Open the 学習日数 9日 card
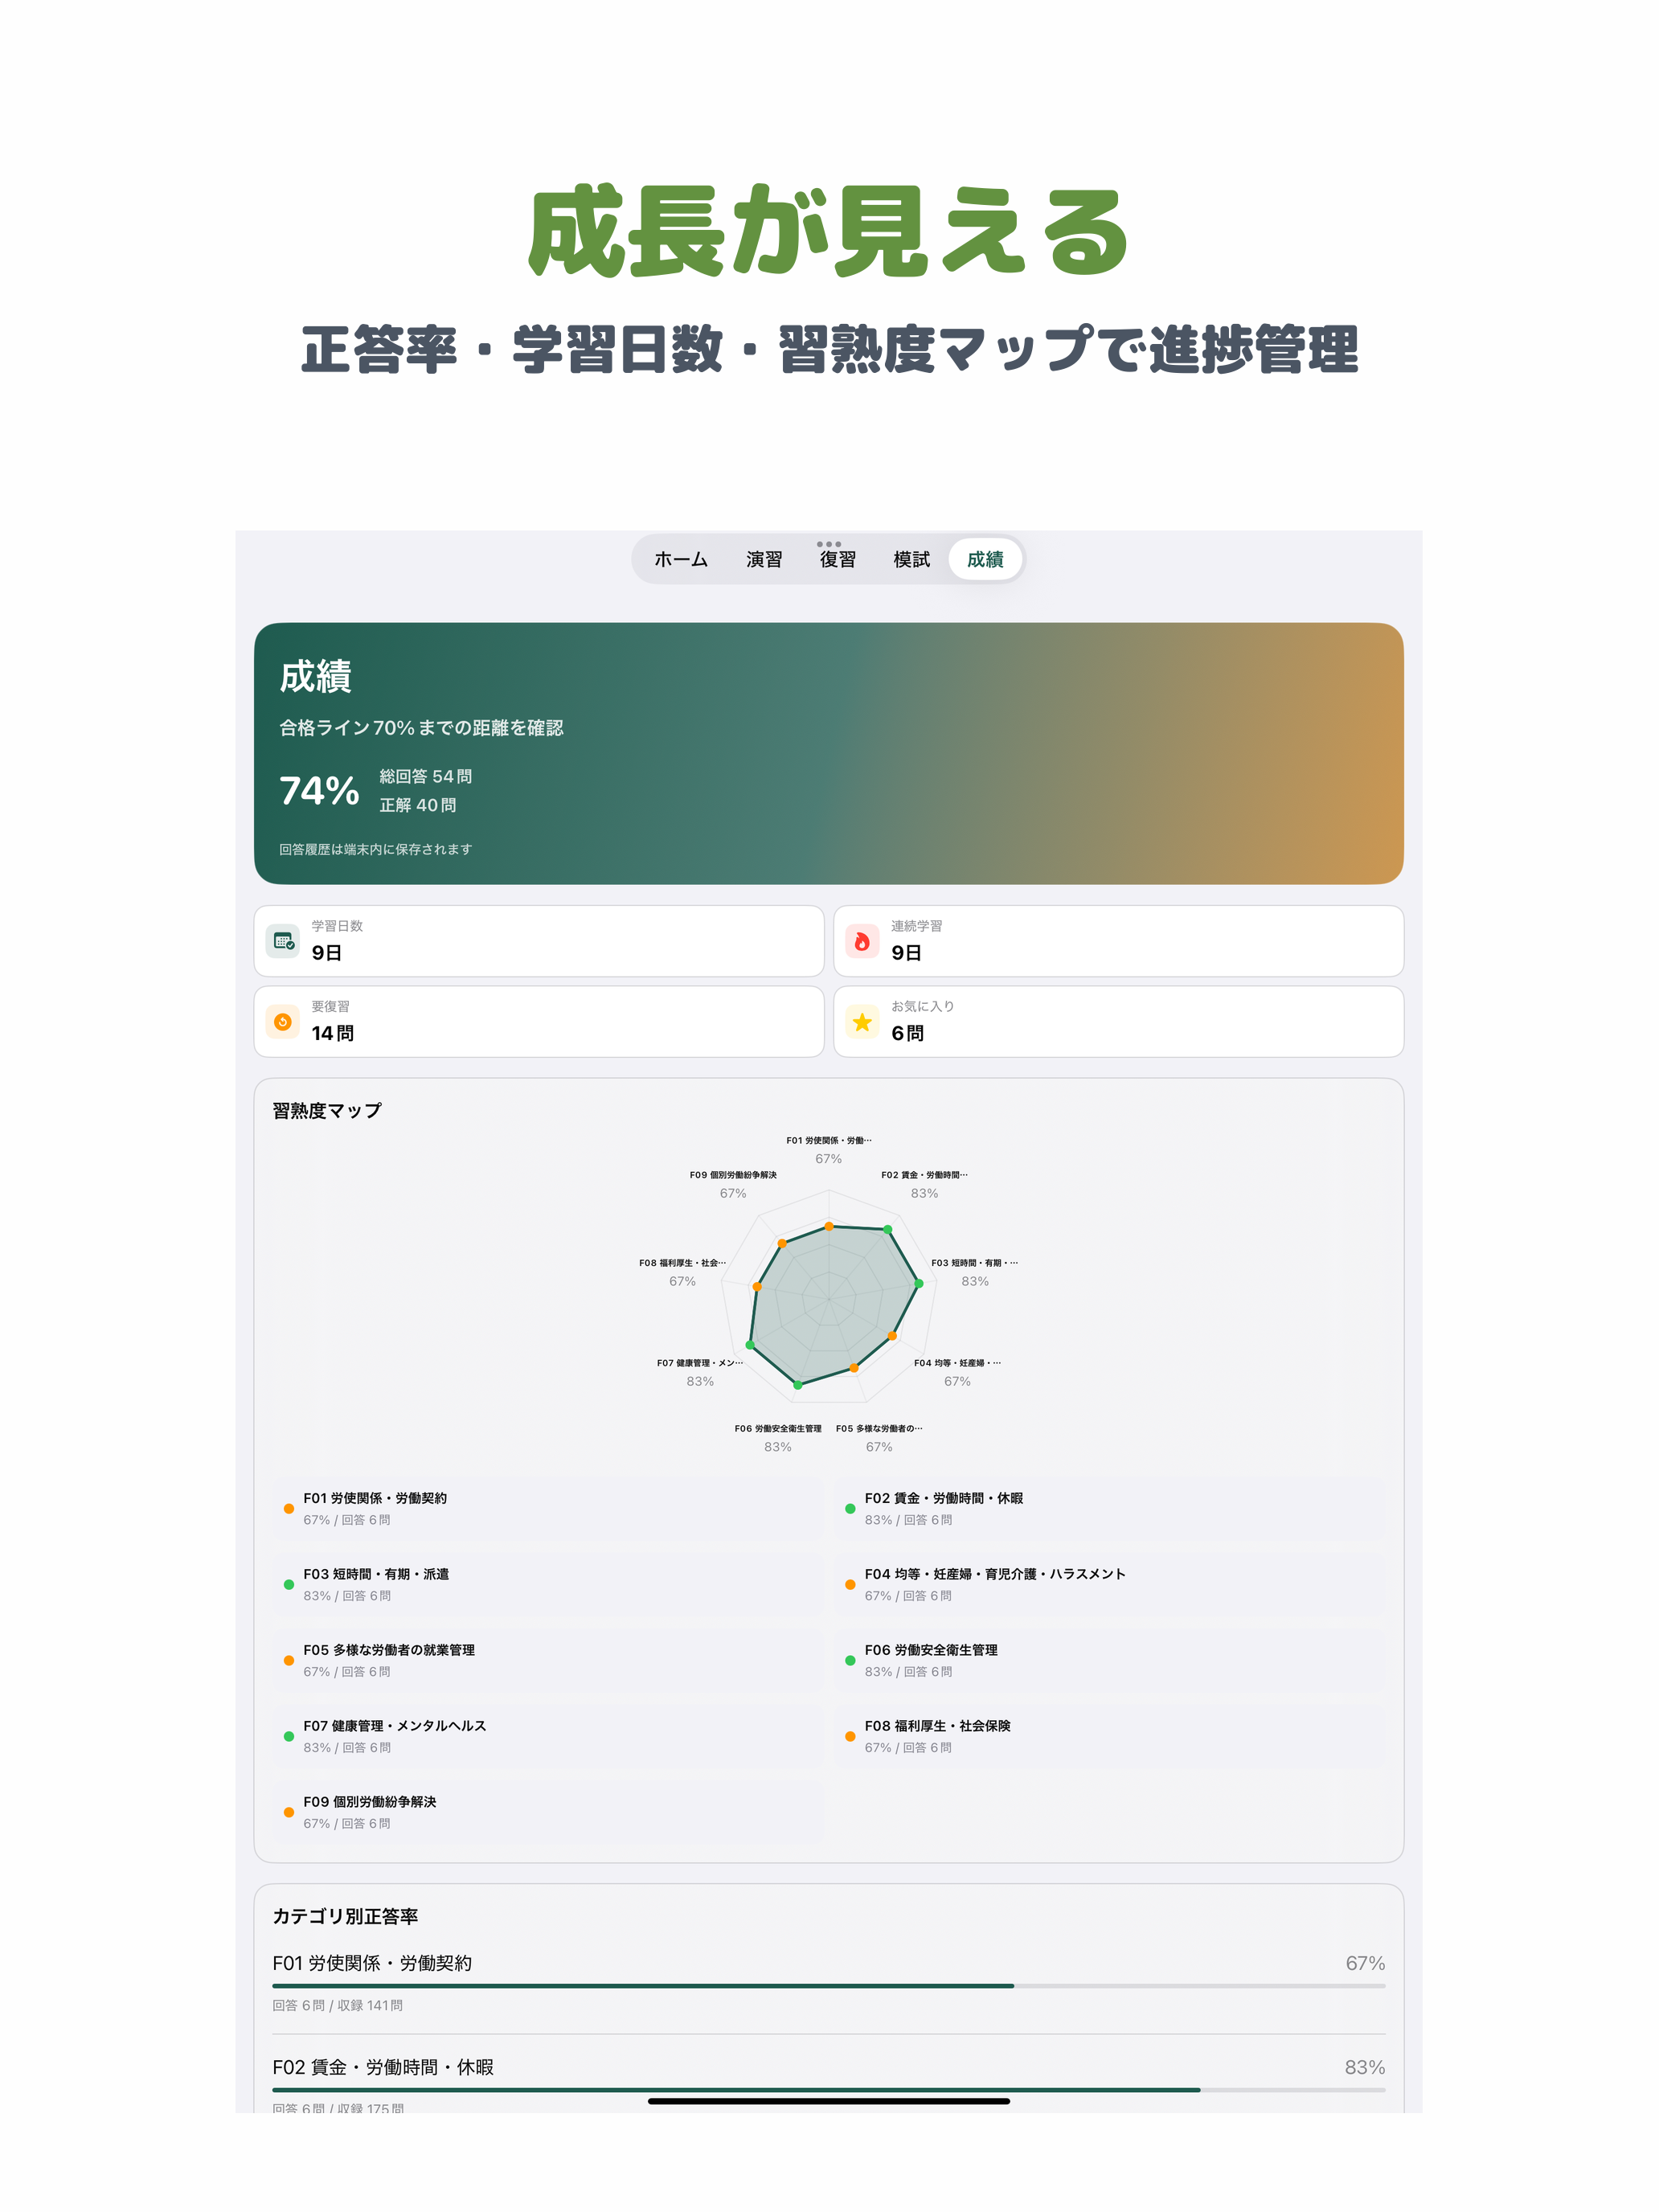1659x2212 pixels. (x=539, y=941)
